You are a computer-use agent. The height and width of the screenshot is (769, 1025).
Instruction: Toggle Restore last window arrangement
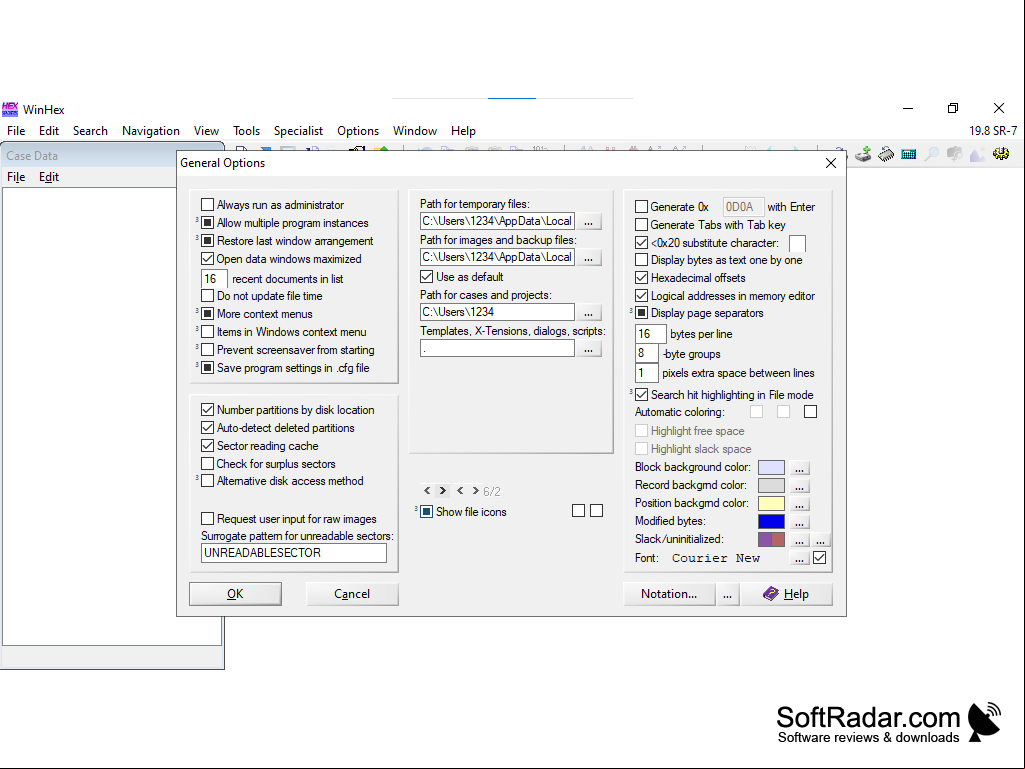pyautogui.click(x=207, y=241)
